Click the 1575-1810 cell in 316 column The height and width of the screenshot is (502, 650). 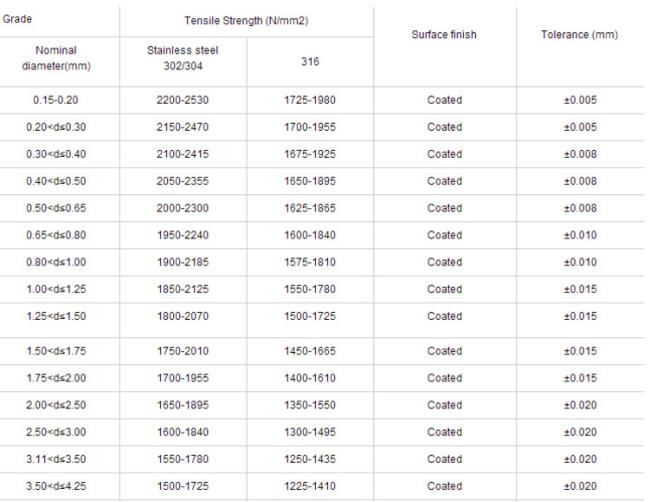point(310,262)
